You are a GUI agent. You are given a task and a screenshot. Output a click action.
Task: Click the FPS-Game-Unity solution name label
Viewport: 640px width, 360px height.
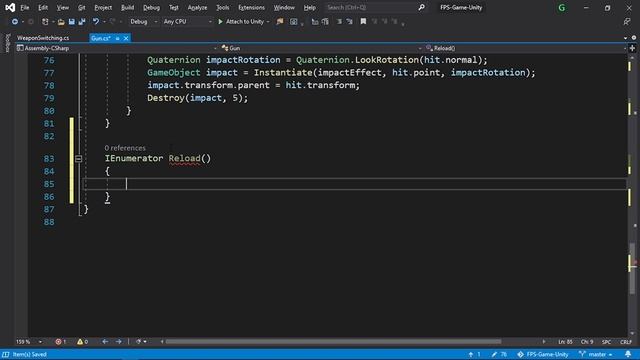click(x=461, y=7)
